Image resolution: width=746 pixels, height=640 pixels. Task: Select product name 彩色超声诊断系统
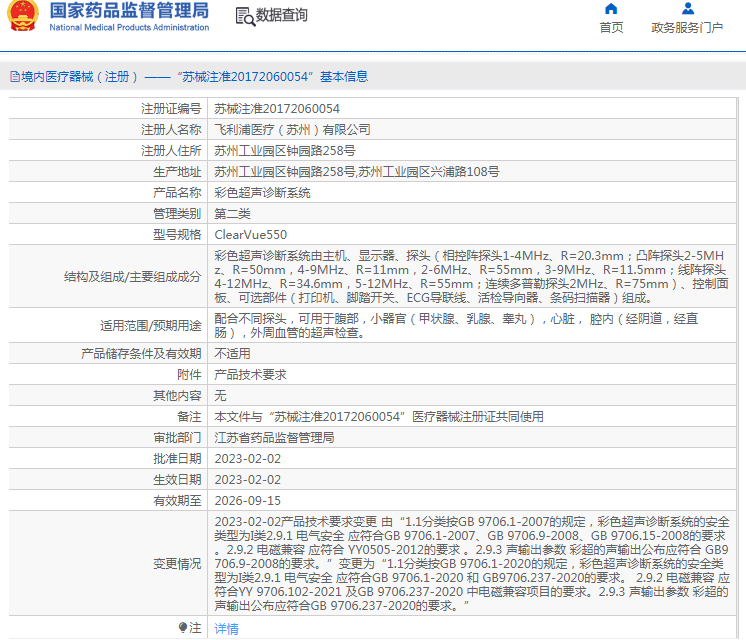[262, 193]
